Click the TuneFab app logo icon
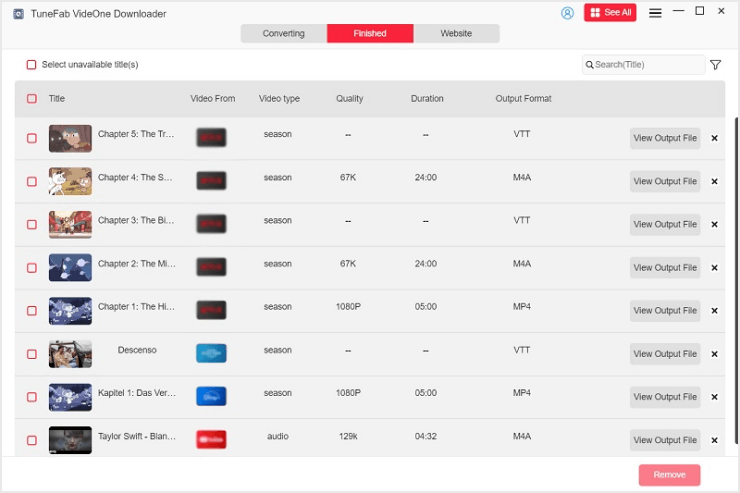 point(17,14)
